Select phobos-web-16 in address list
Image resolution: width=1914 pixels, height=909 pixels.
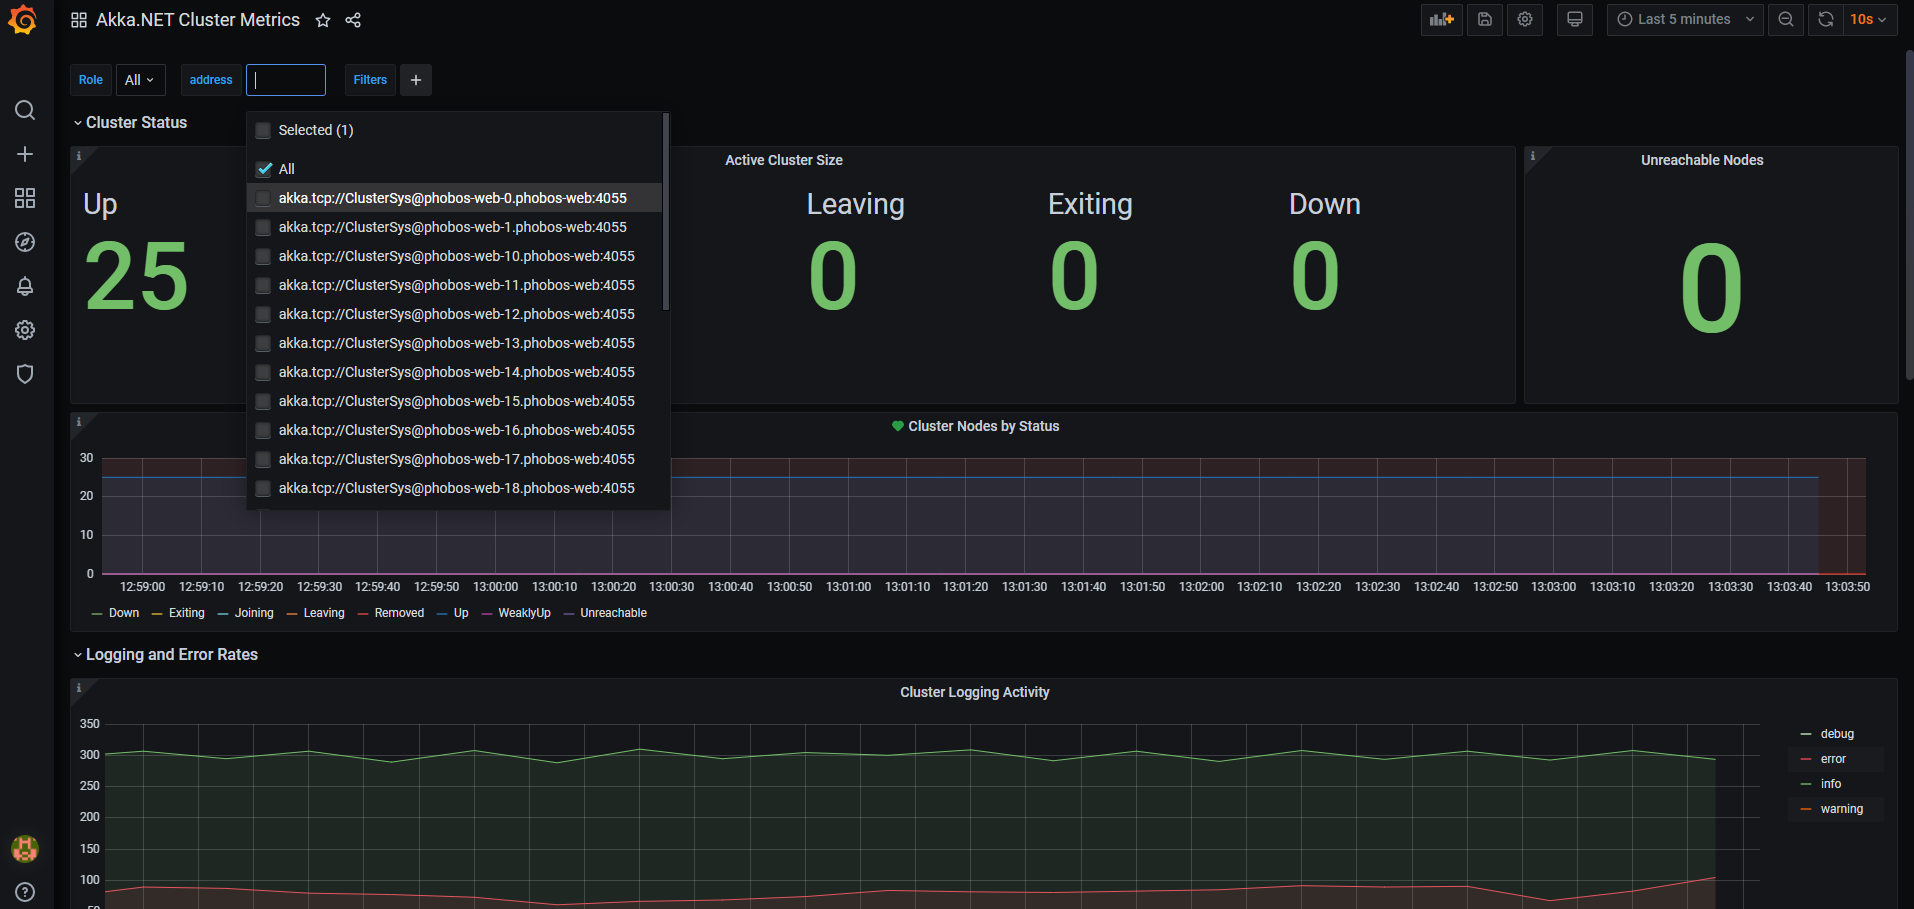pos(454,430)
